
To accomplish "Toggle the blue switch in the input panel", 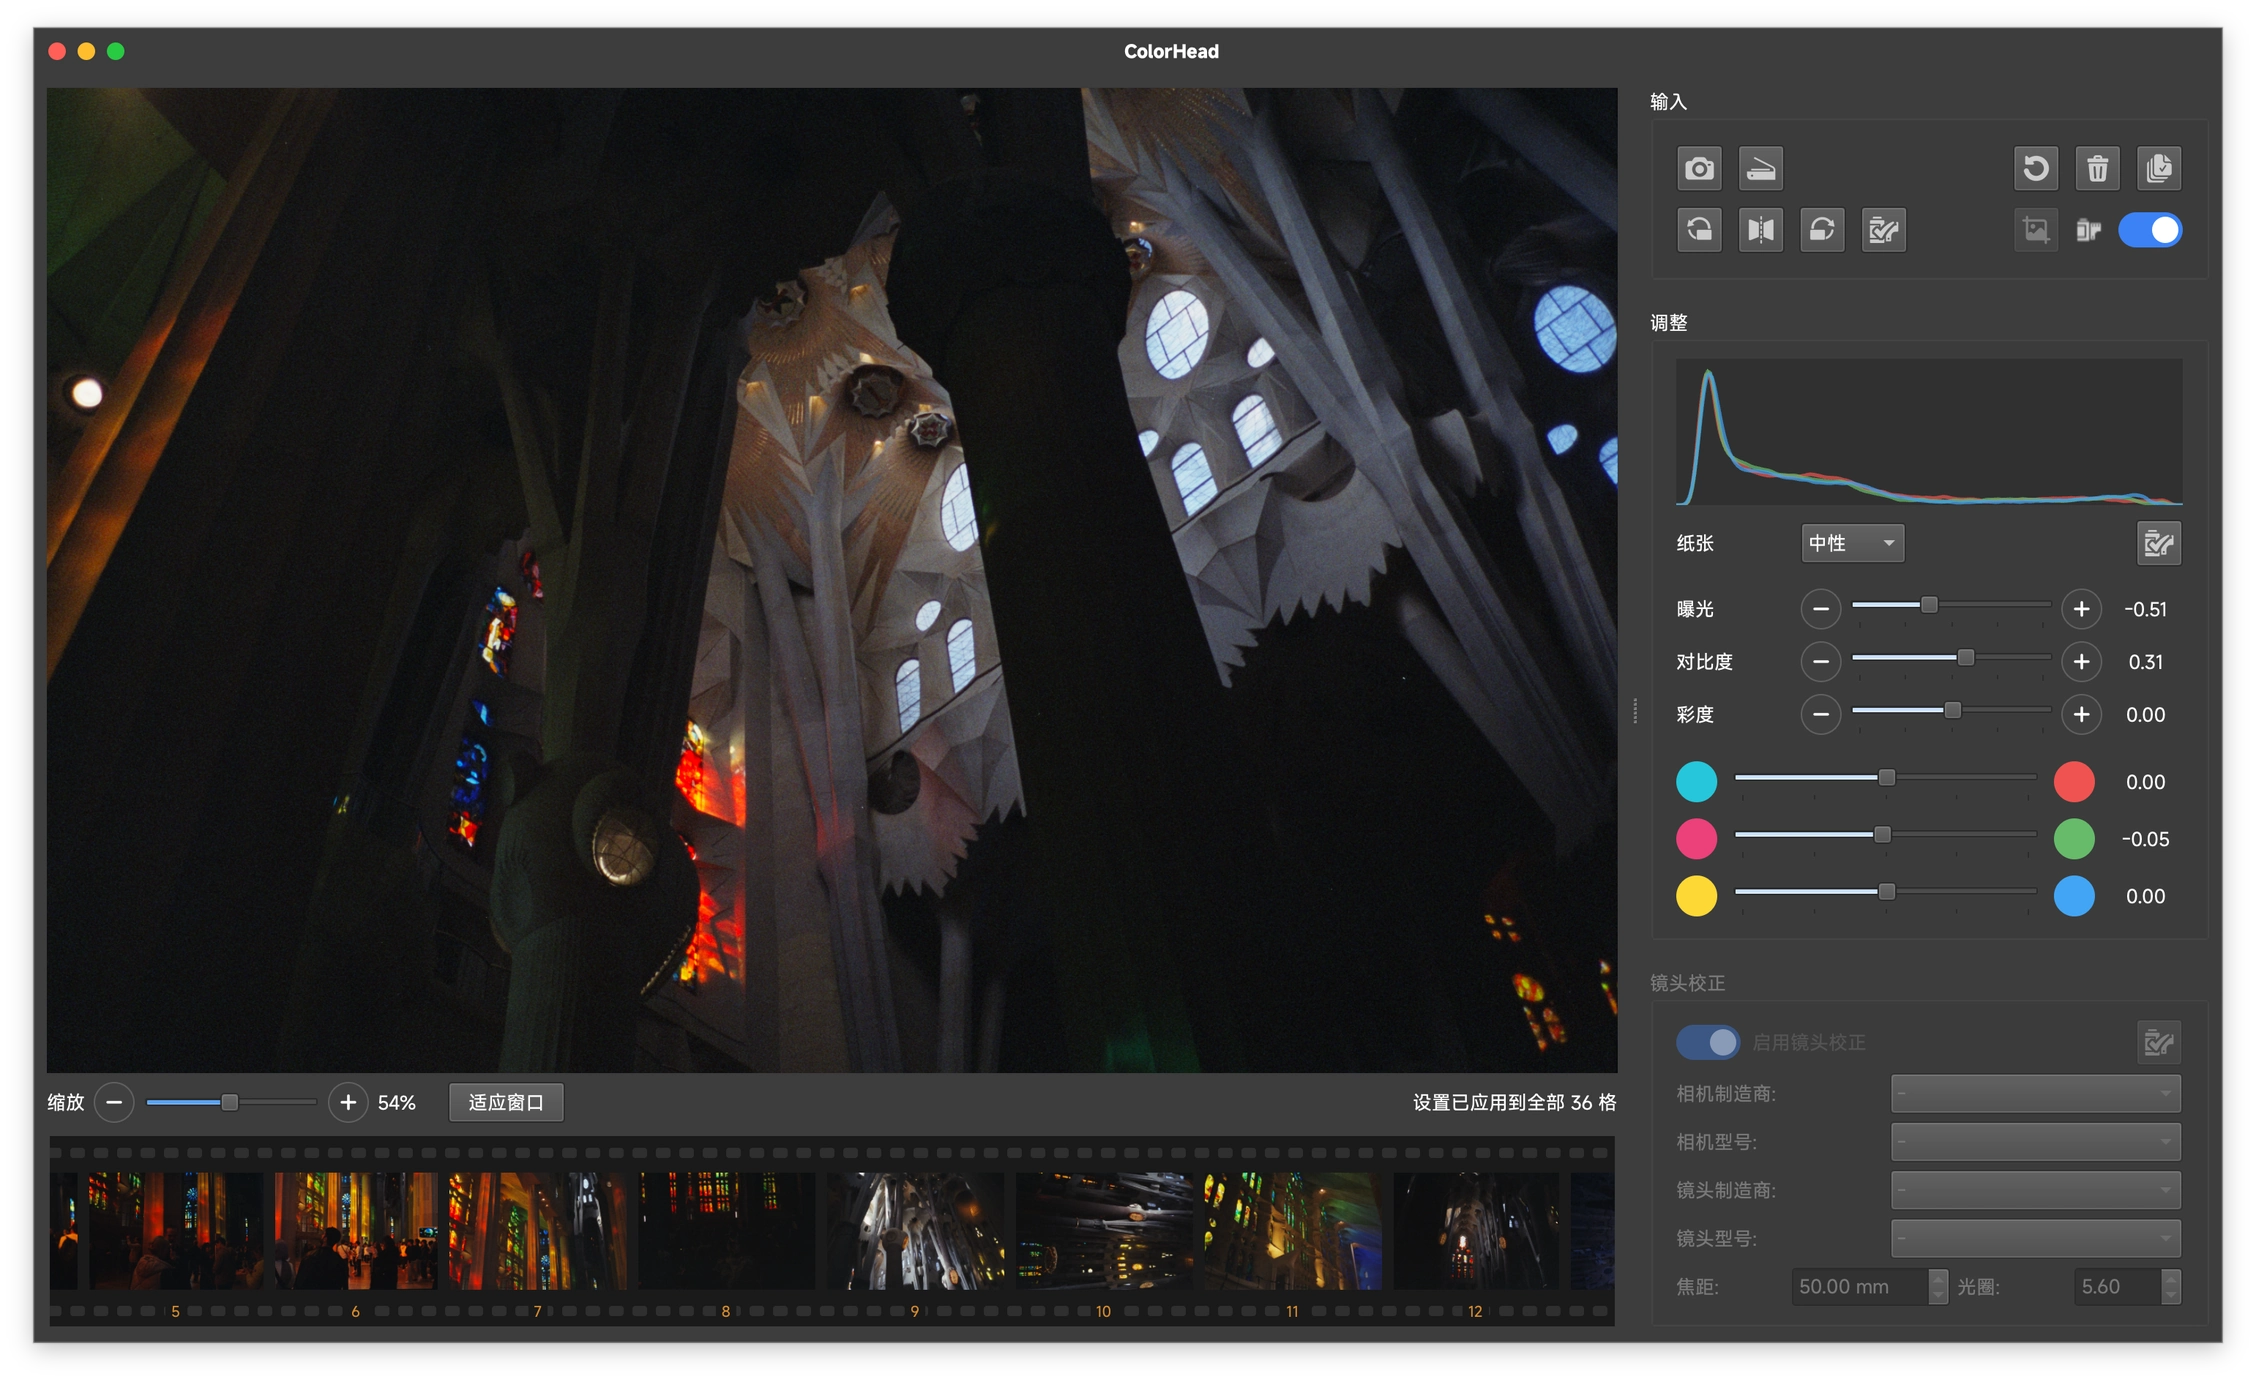I will [2150, 230].
